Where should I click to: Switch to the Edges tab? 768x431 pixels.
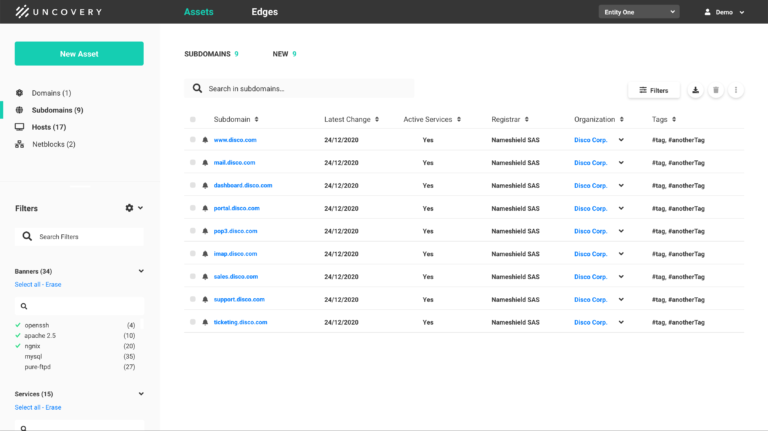tap(264, 12)
